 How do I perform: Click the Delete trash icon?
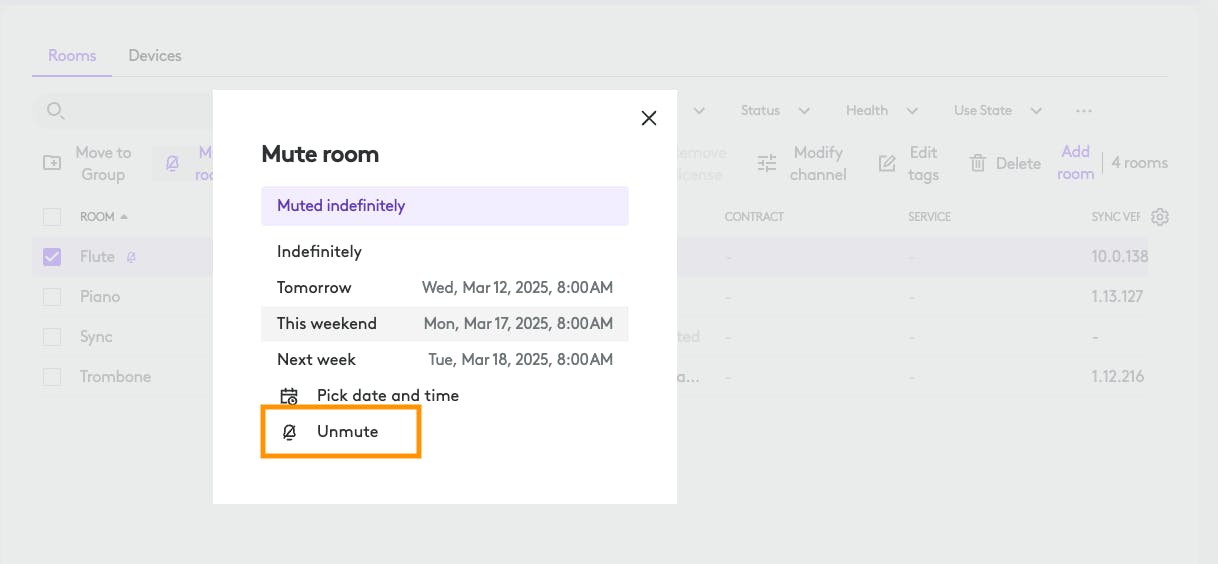pos(978,164)
